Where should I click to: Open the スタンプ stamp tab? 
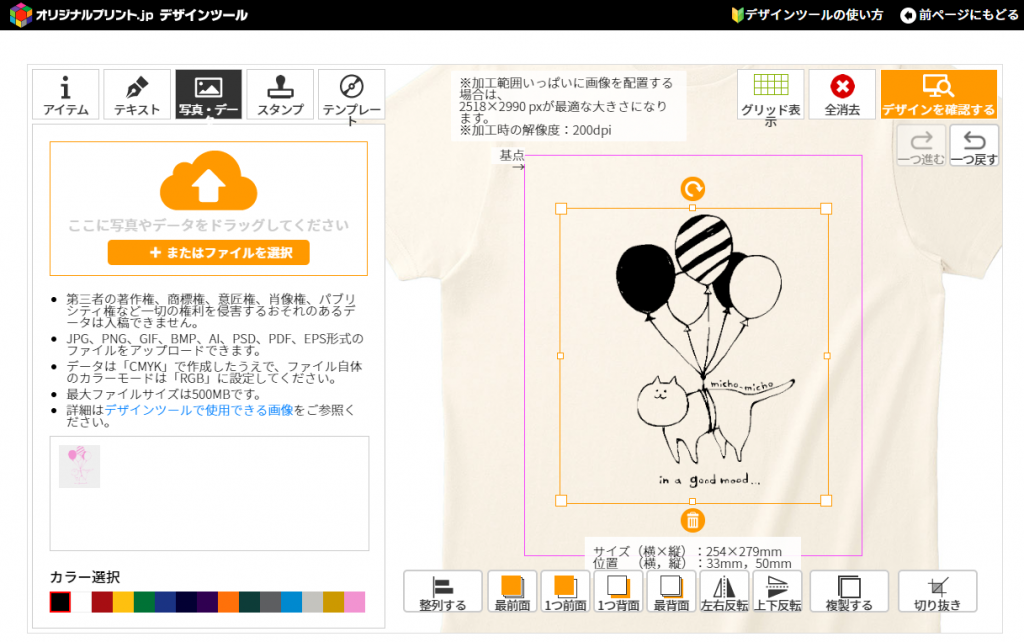(x=280, y=94)
